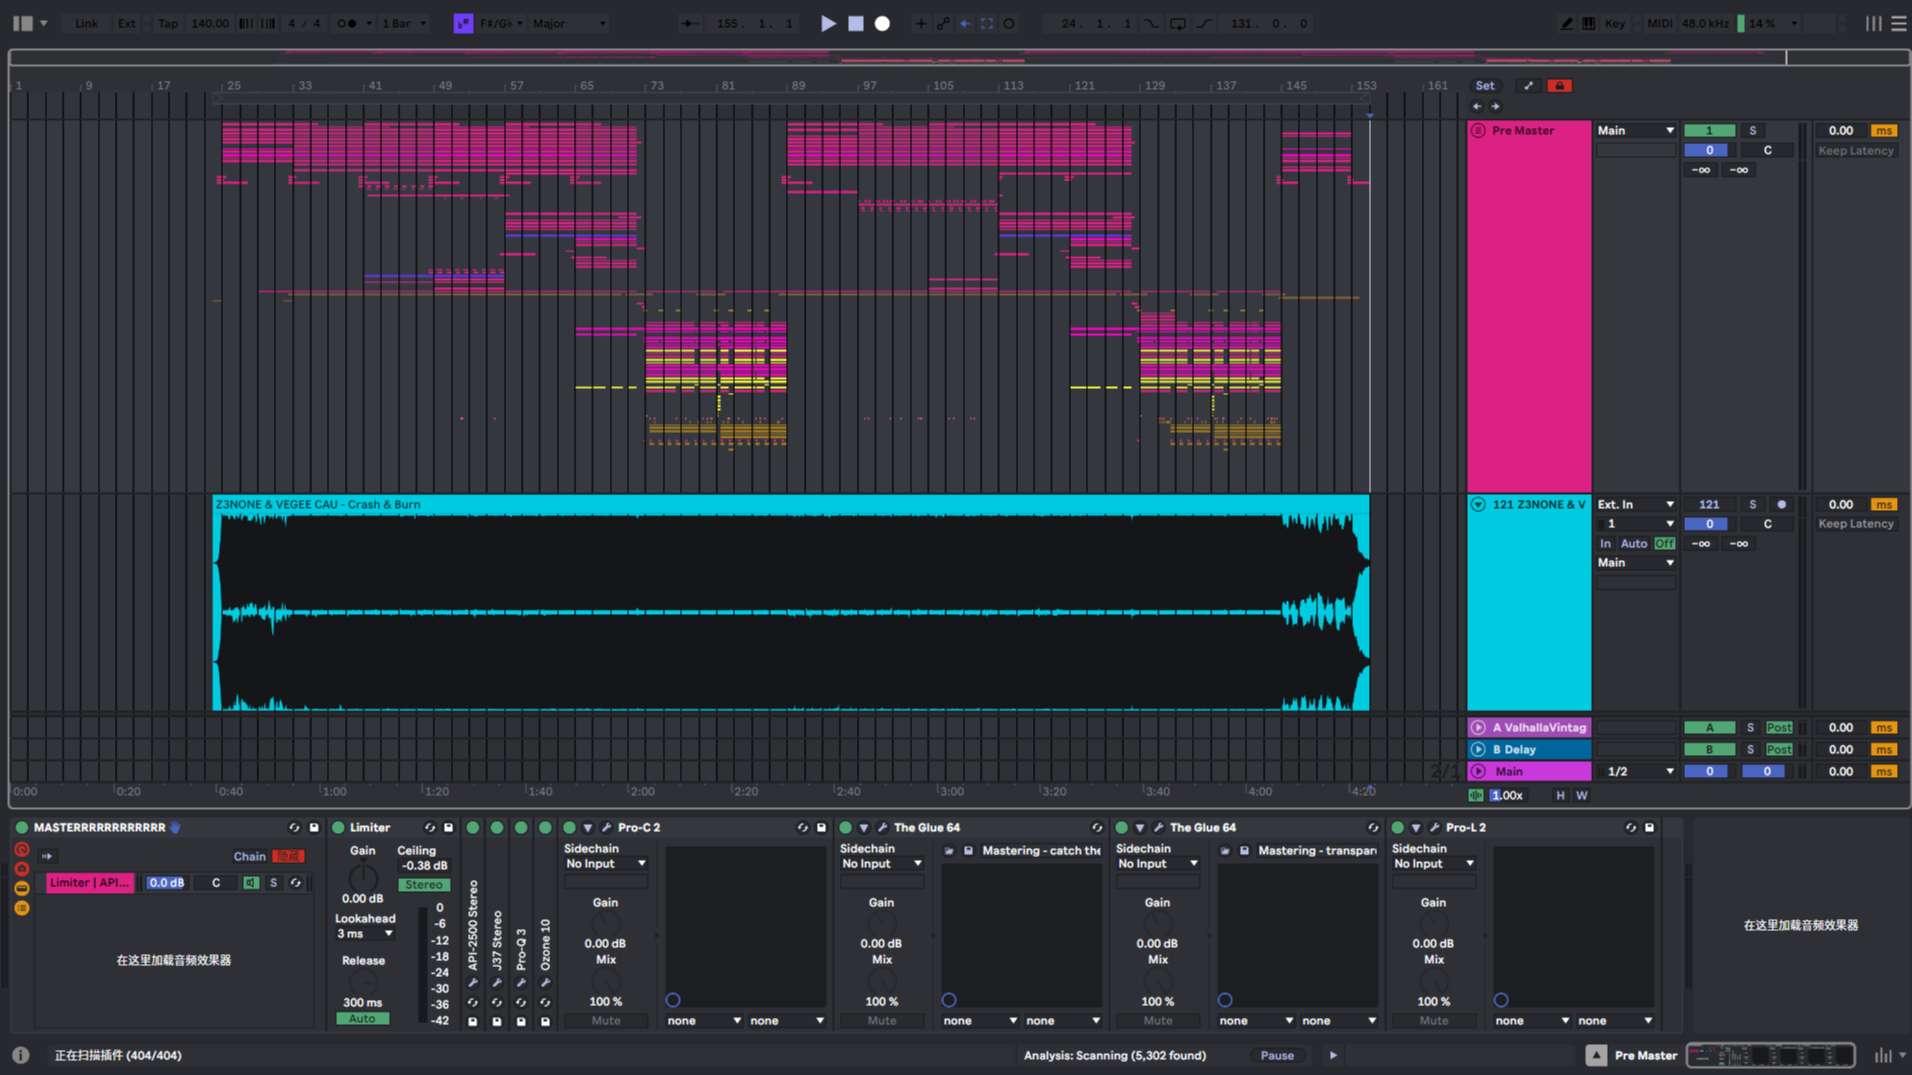
Task: Click the Link button in top bar
Action: (86, 23)
